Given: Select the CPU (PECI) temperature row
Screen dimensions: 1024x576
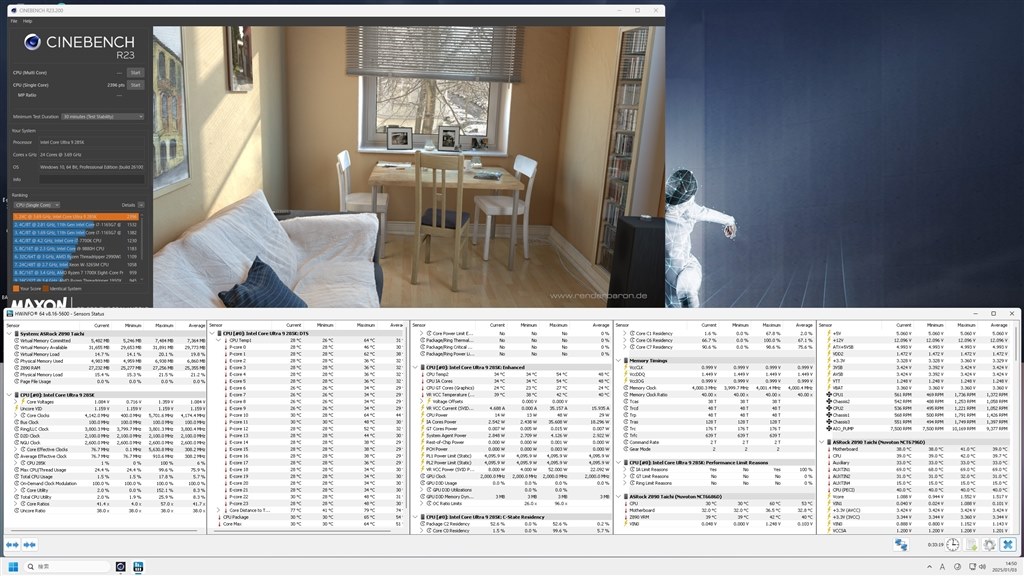Looking at the screenshot, I should pyautogui.click(x=917, y=490).
